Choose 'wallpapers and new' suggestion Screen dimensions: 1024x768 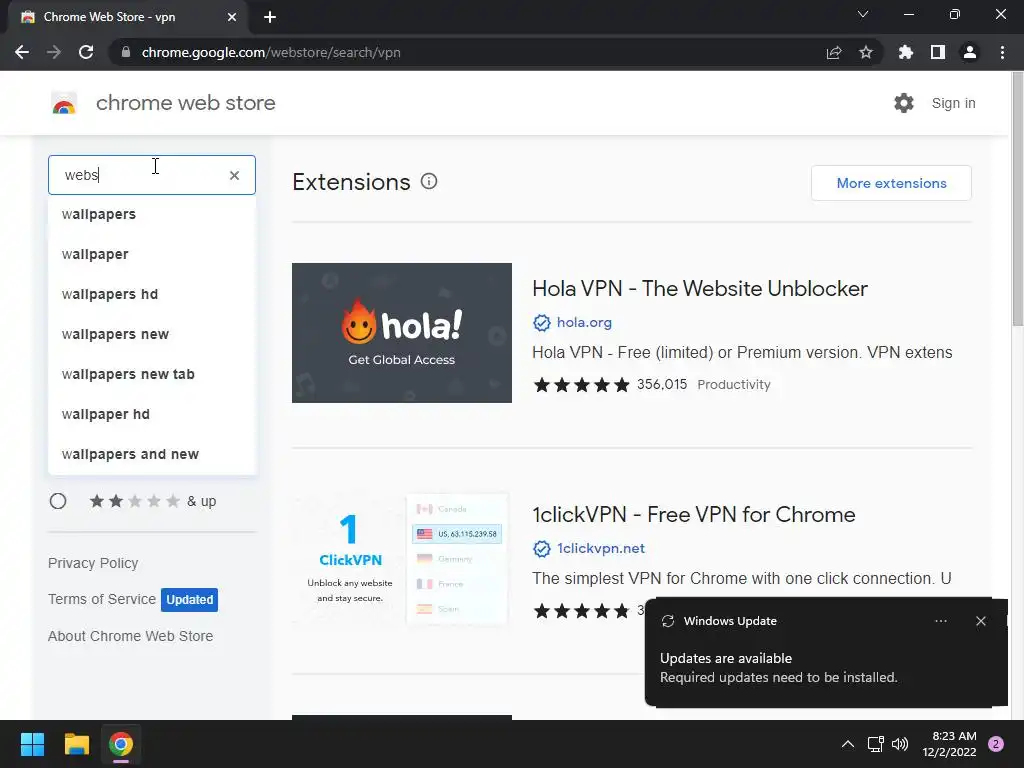coord(152,454)
